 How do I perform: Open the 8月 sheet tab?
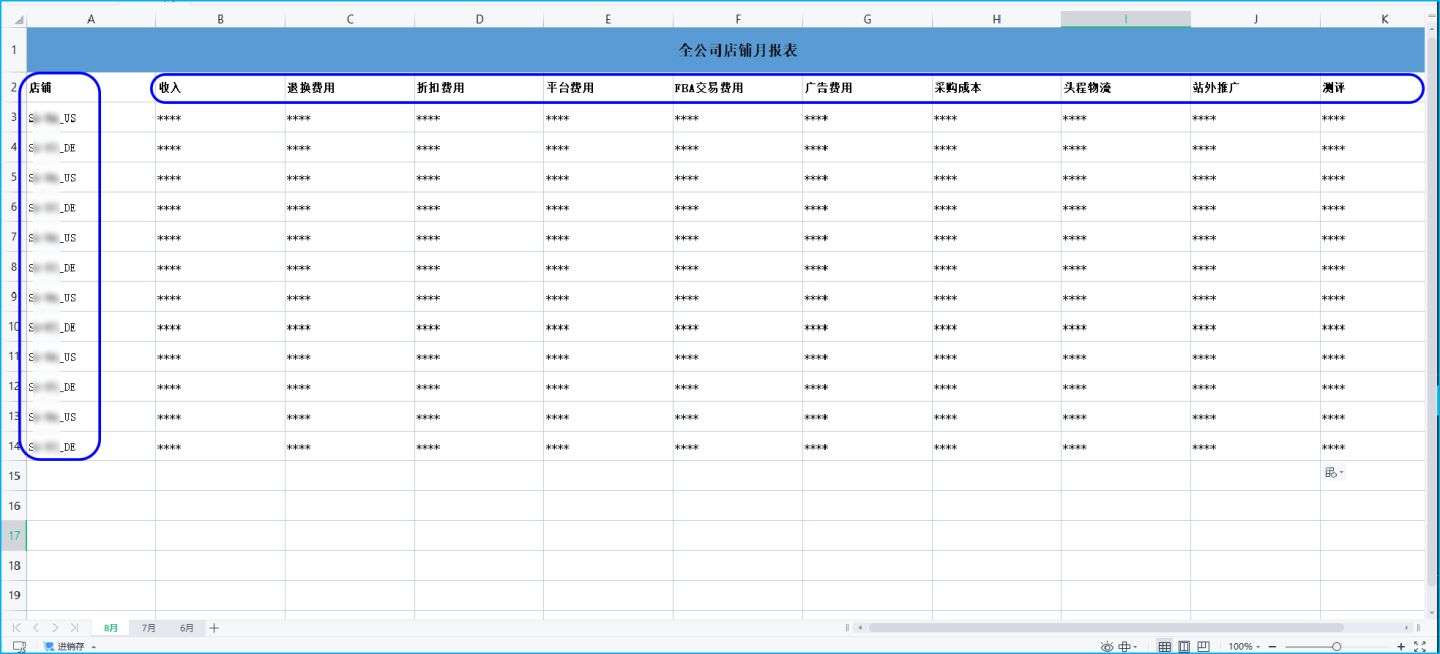coord(111,628)
